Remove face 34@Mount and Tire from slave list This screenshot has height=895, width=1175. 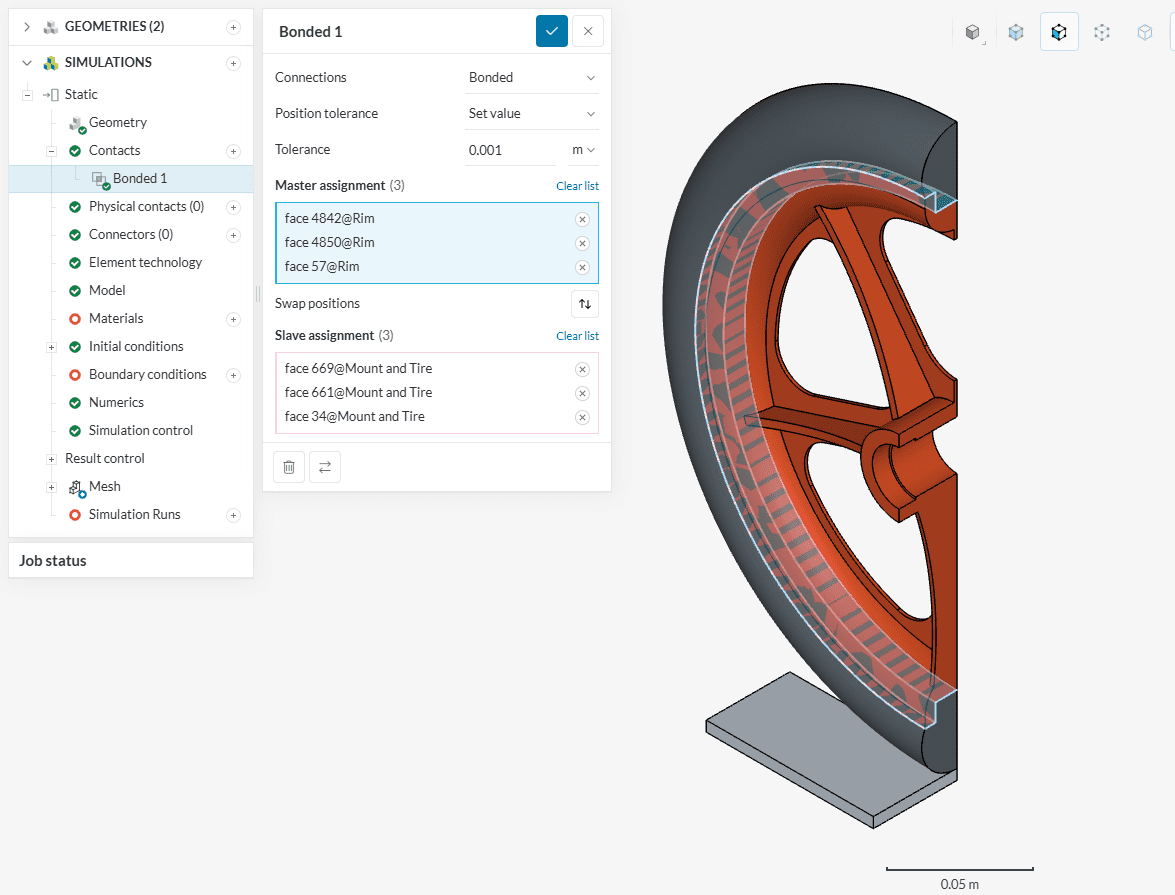582,417
